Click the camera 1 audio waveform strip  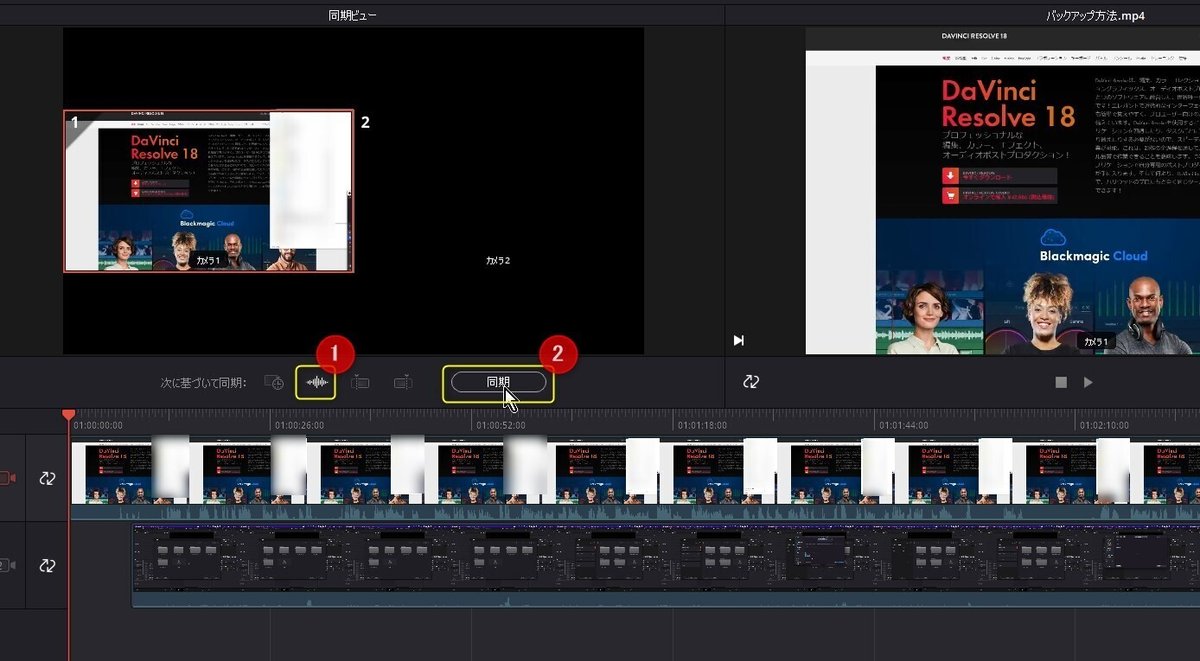tap(635, 512)
